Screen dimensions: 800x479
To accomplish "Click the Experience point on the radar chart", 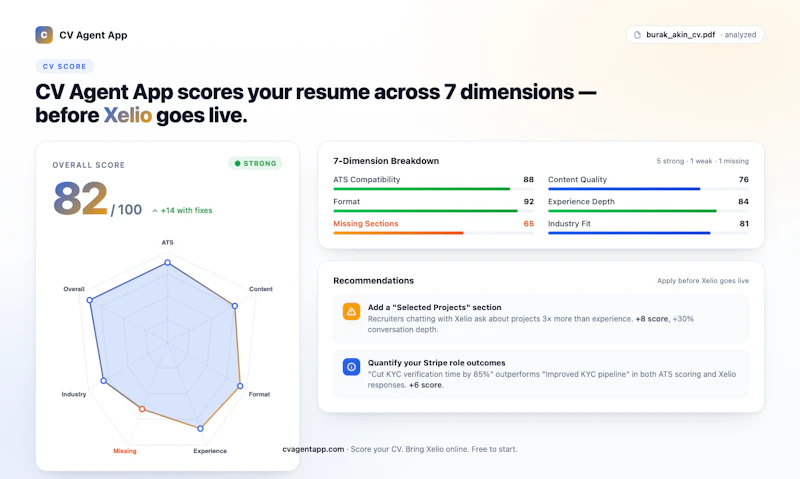I will (201, 428).
